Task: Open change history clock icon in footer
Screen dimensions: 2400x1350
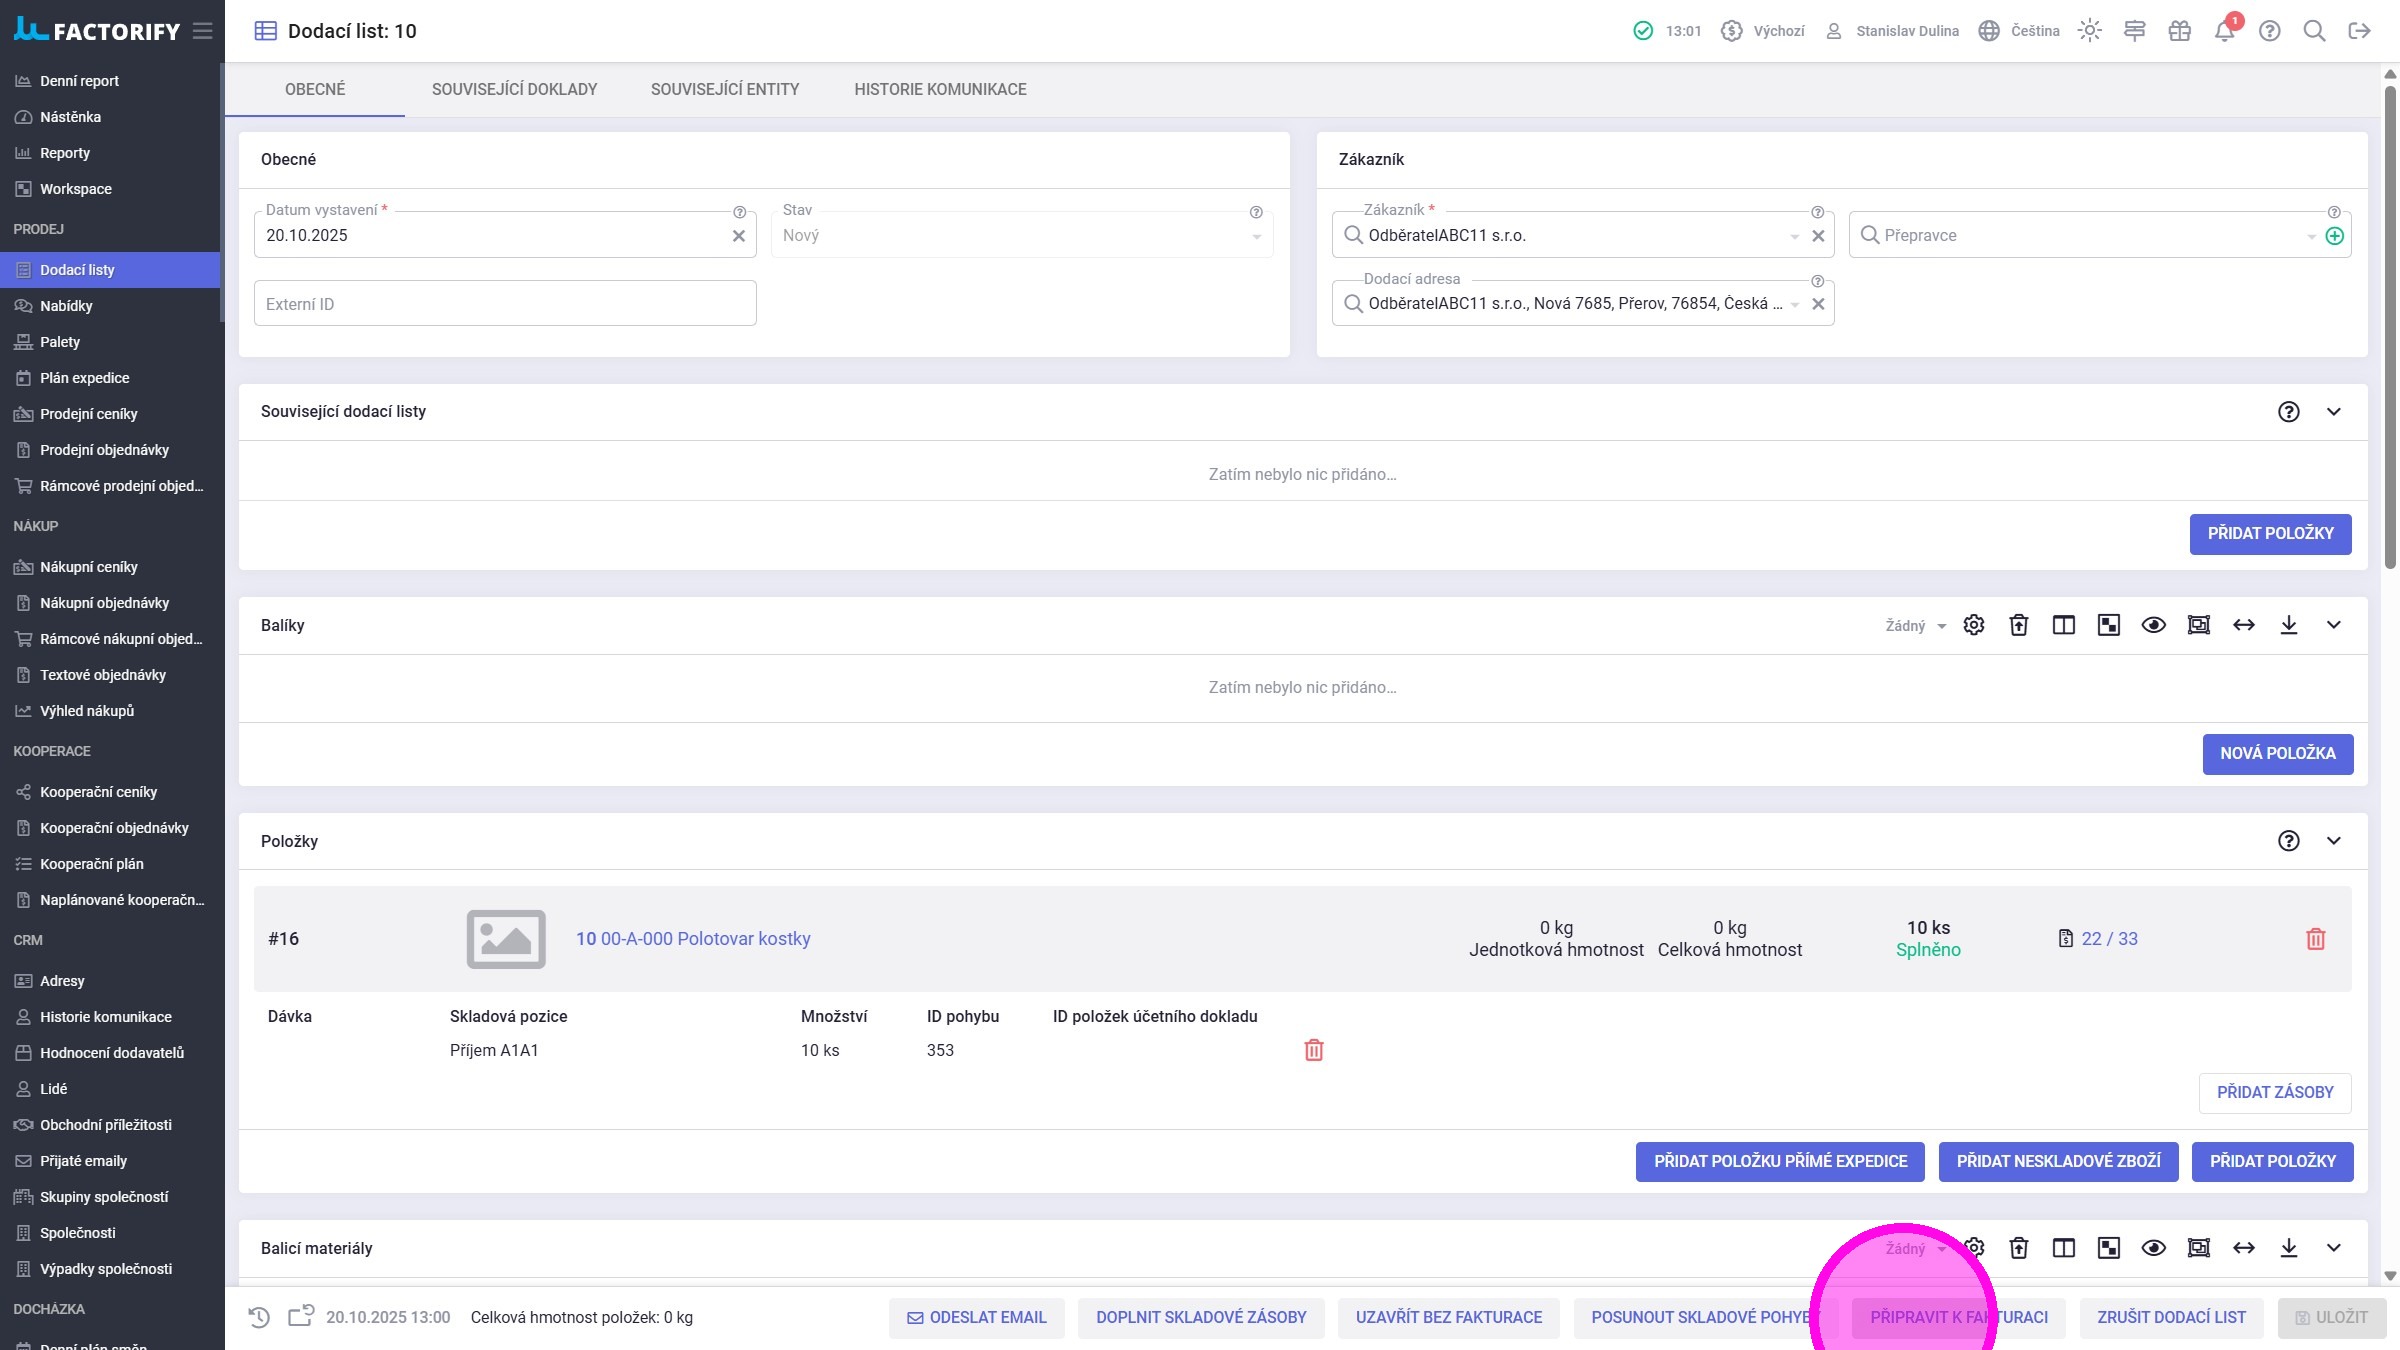Action: [259, 1317]
